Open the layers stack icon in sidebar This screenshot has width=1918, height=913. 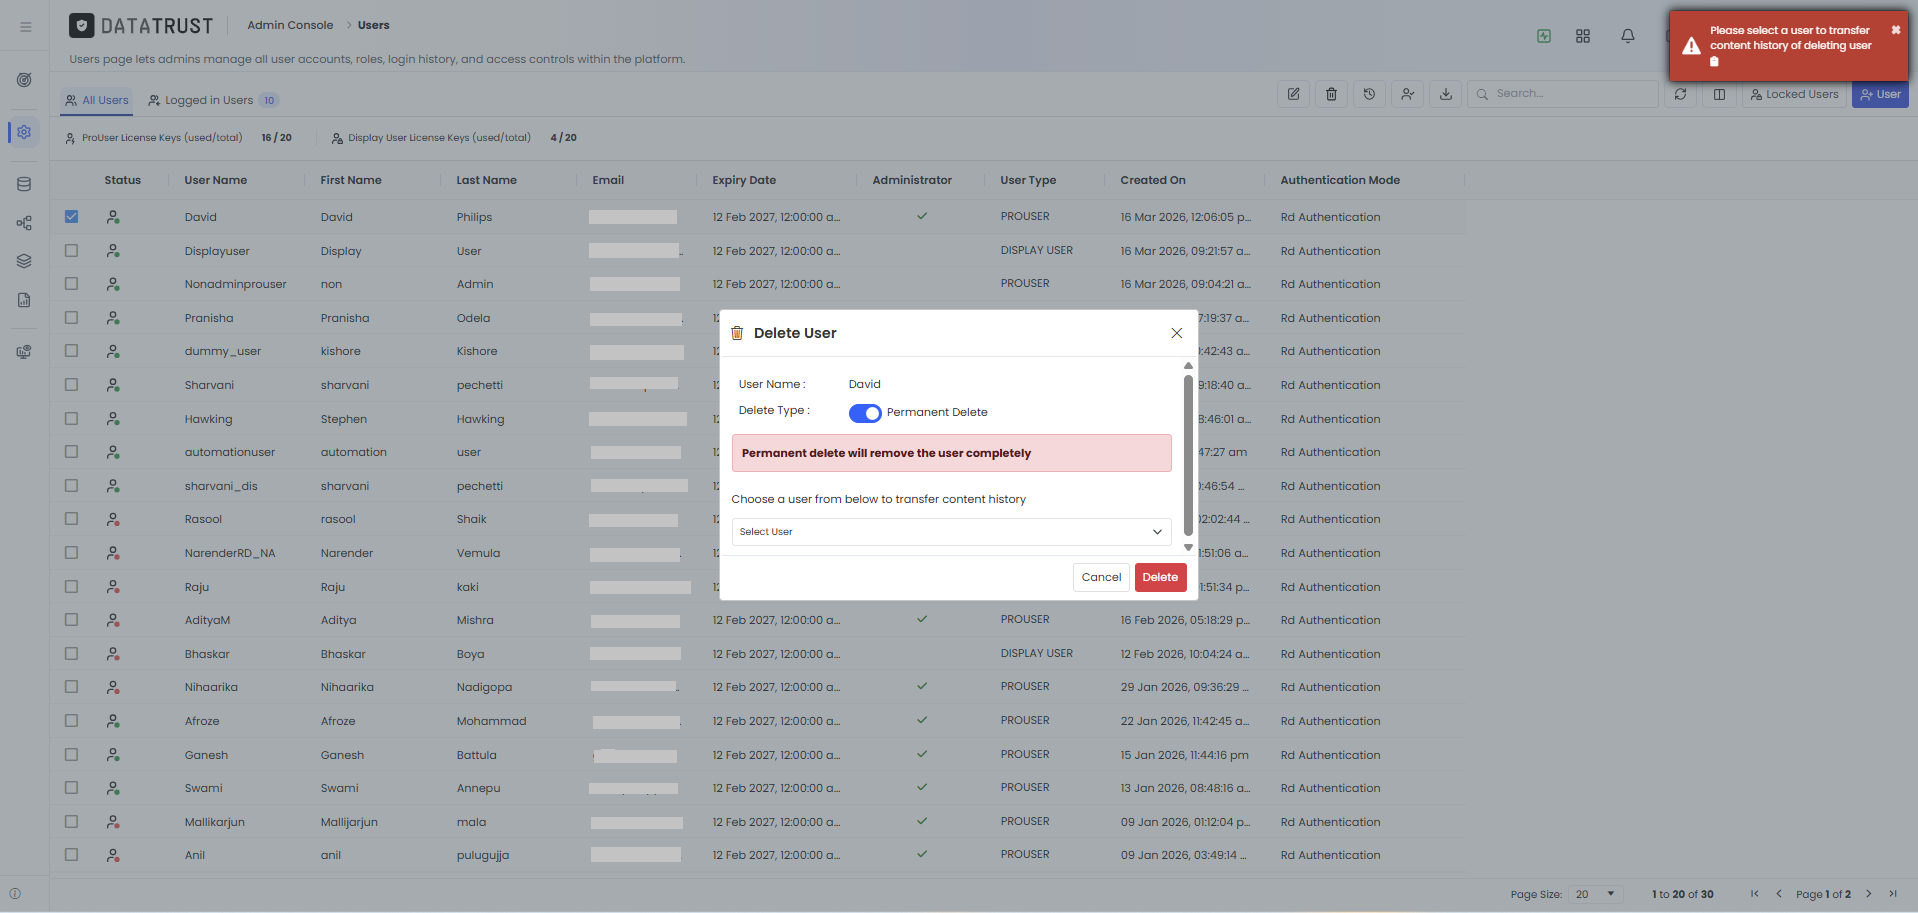[24, 261]
